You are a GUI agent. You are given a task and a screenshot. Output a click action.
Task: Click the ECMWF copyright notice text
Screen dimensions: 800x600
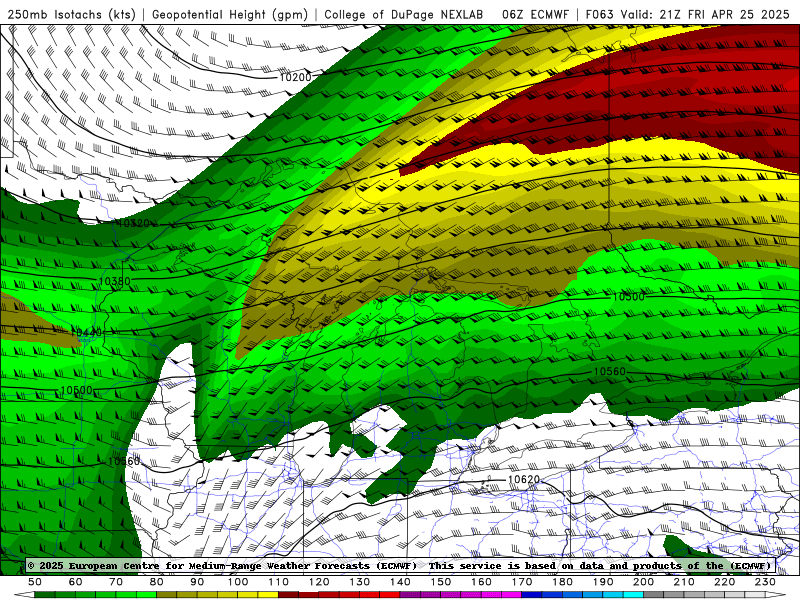coord(399,566)
